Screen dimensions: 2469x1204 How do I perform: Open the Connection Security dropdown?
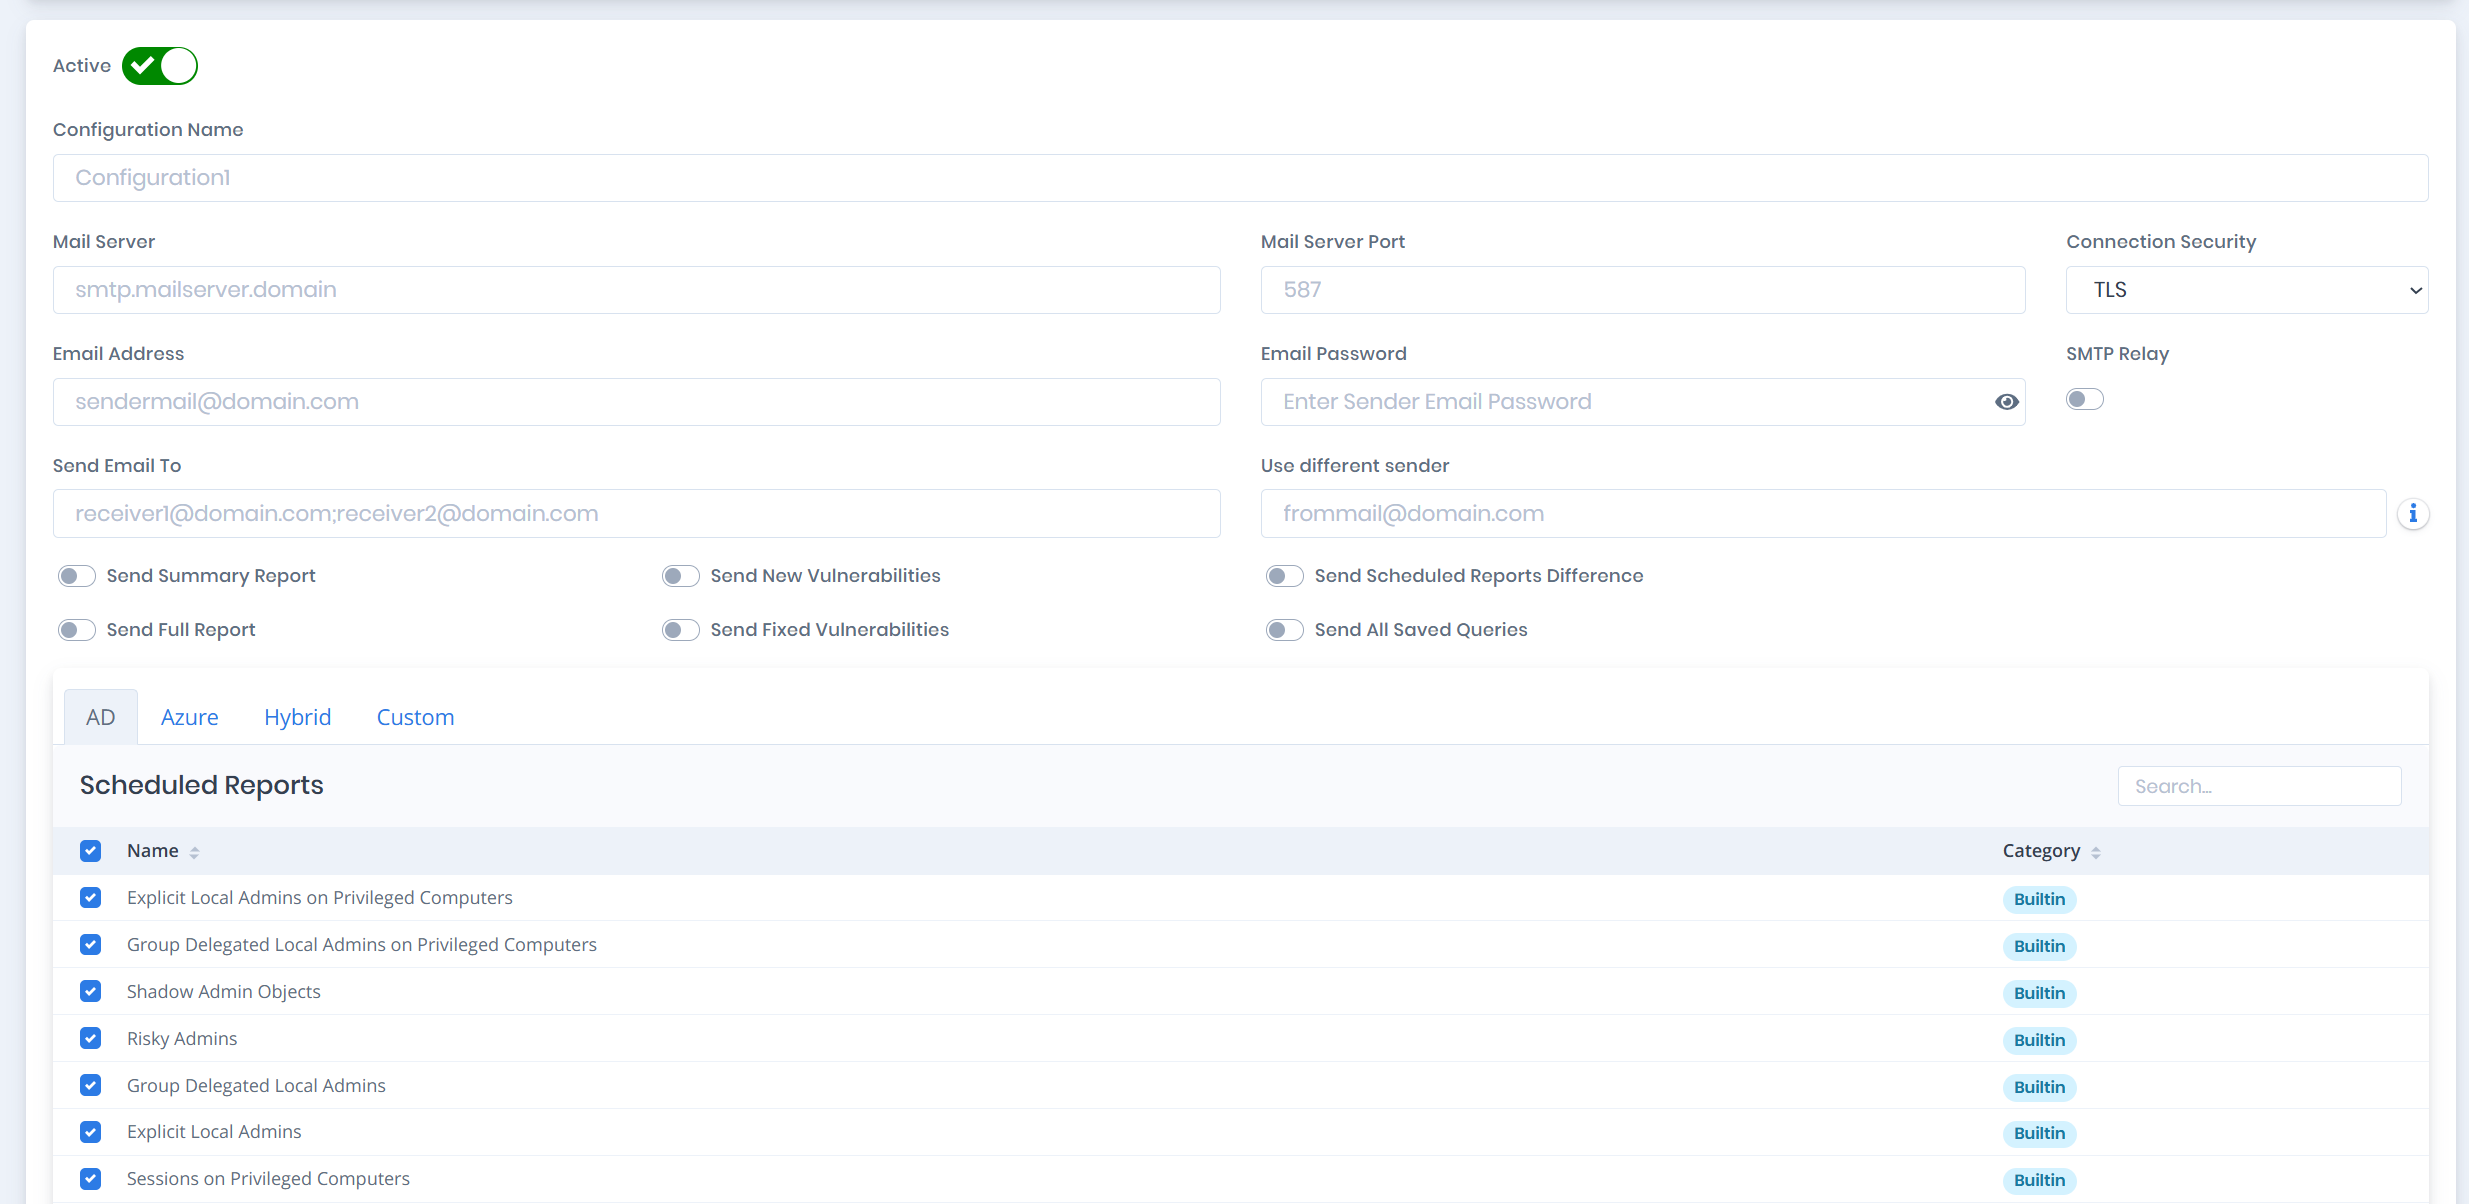pos(2245,289)
